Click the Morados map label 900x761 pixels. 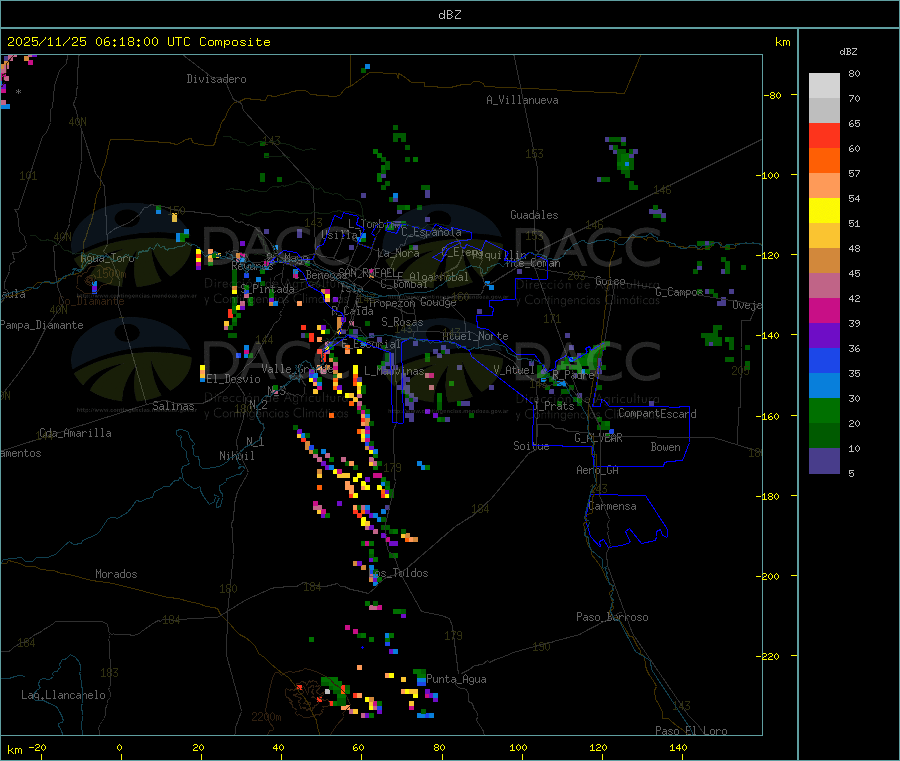(x=116, y=574)
